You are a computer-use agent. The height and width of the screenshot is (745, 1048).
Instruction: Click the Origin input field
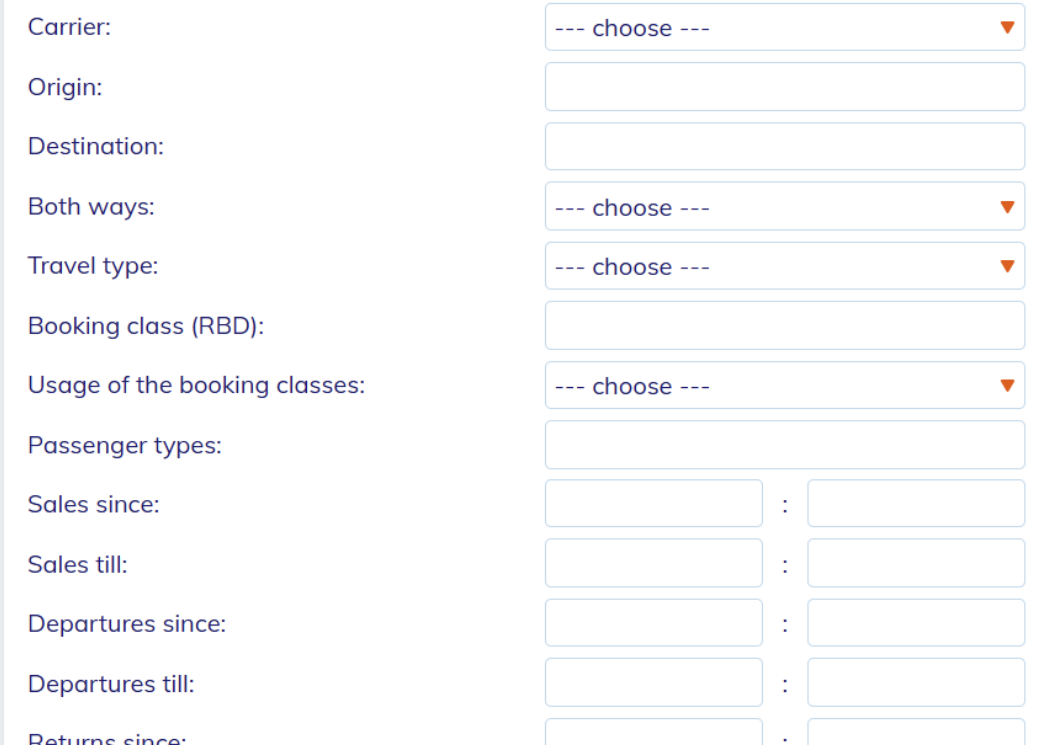(784, 87)
